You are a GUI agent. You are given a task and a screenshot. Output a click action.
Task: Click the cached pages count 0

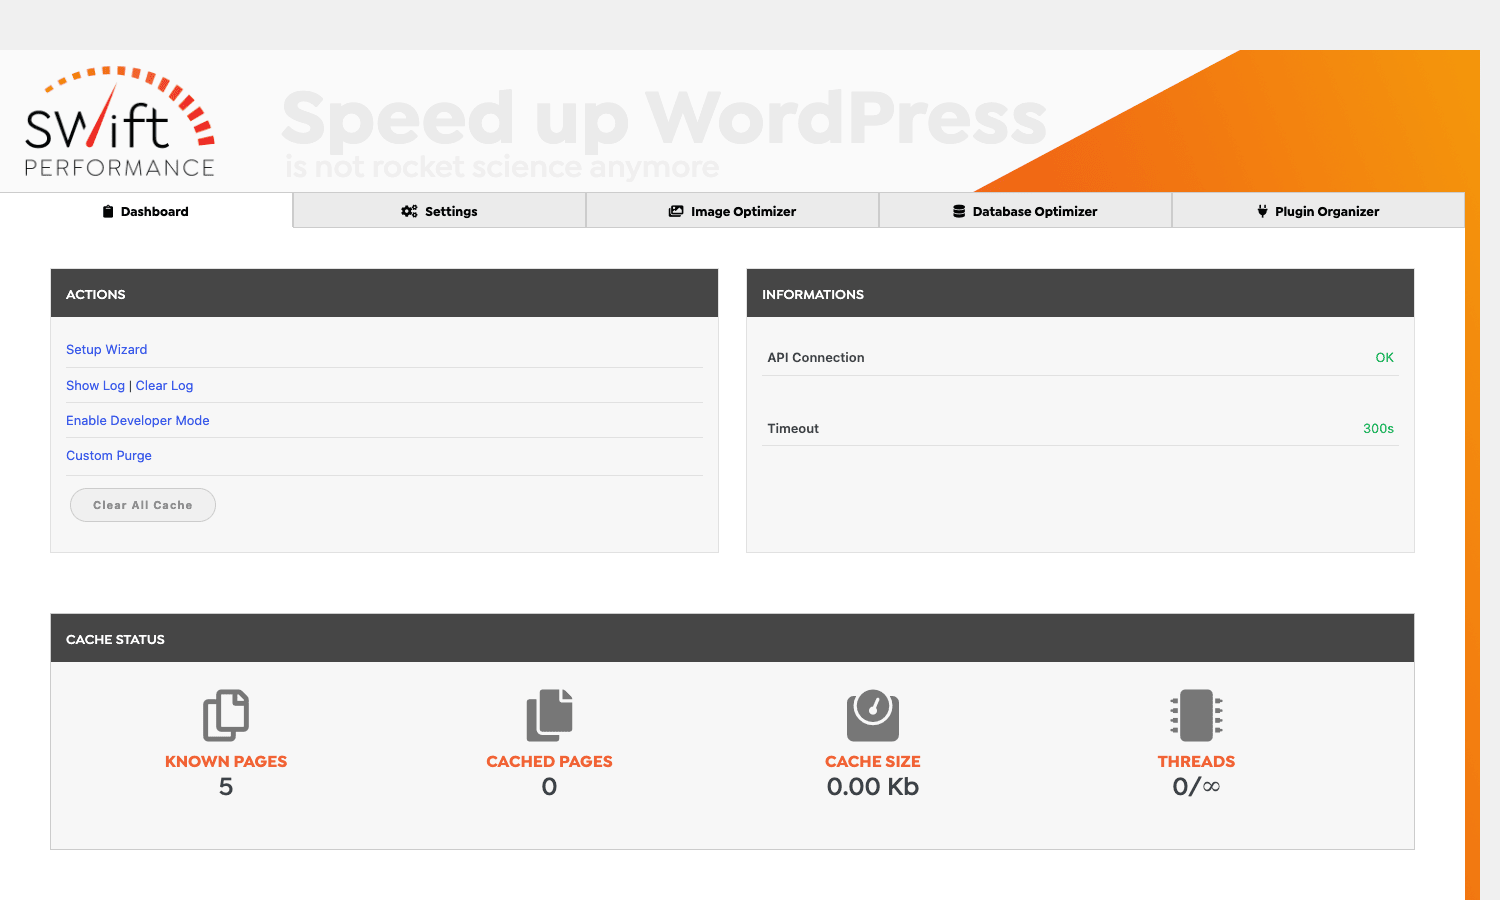tap(549, 787)
